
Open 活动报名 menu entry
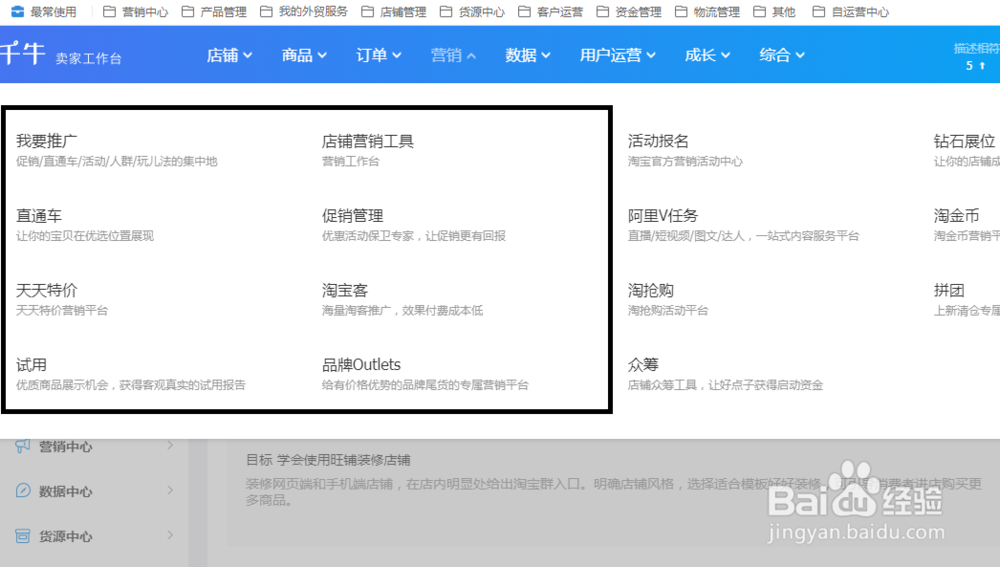(658, 141)
